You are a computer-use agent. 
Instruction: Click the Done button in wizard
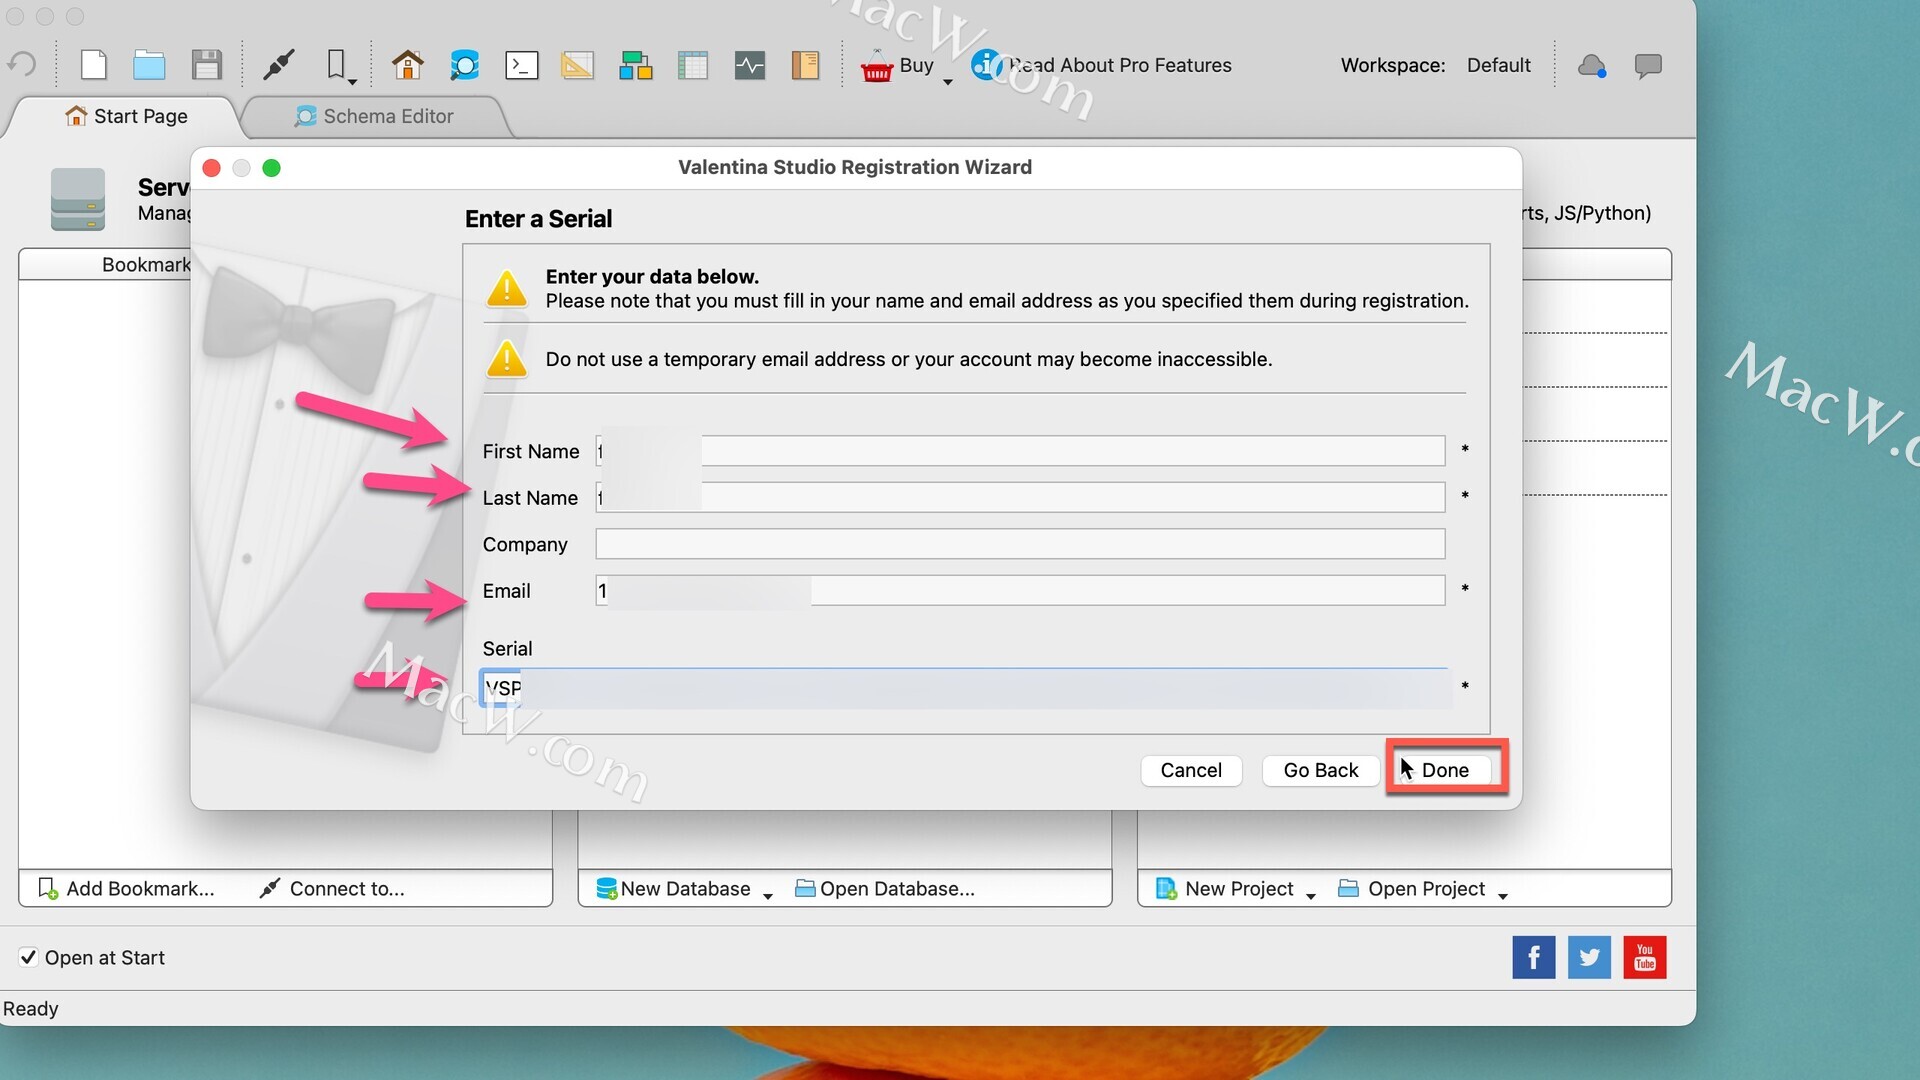(1445, 770)
